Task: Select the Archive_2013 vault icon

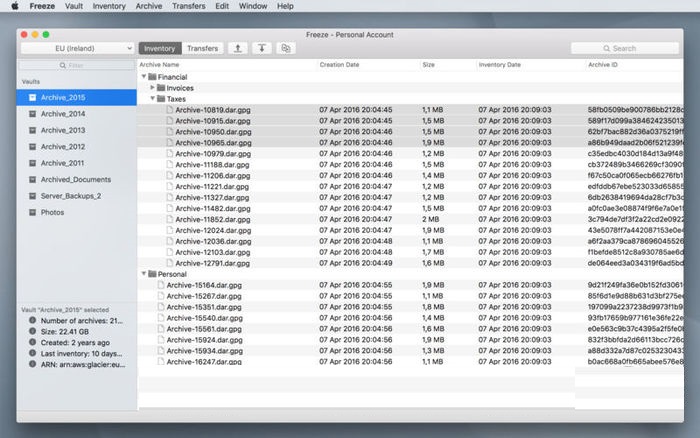Action: pyautogui.click(x=32, y=130)
